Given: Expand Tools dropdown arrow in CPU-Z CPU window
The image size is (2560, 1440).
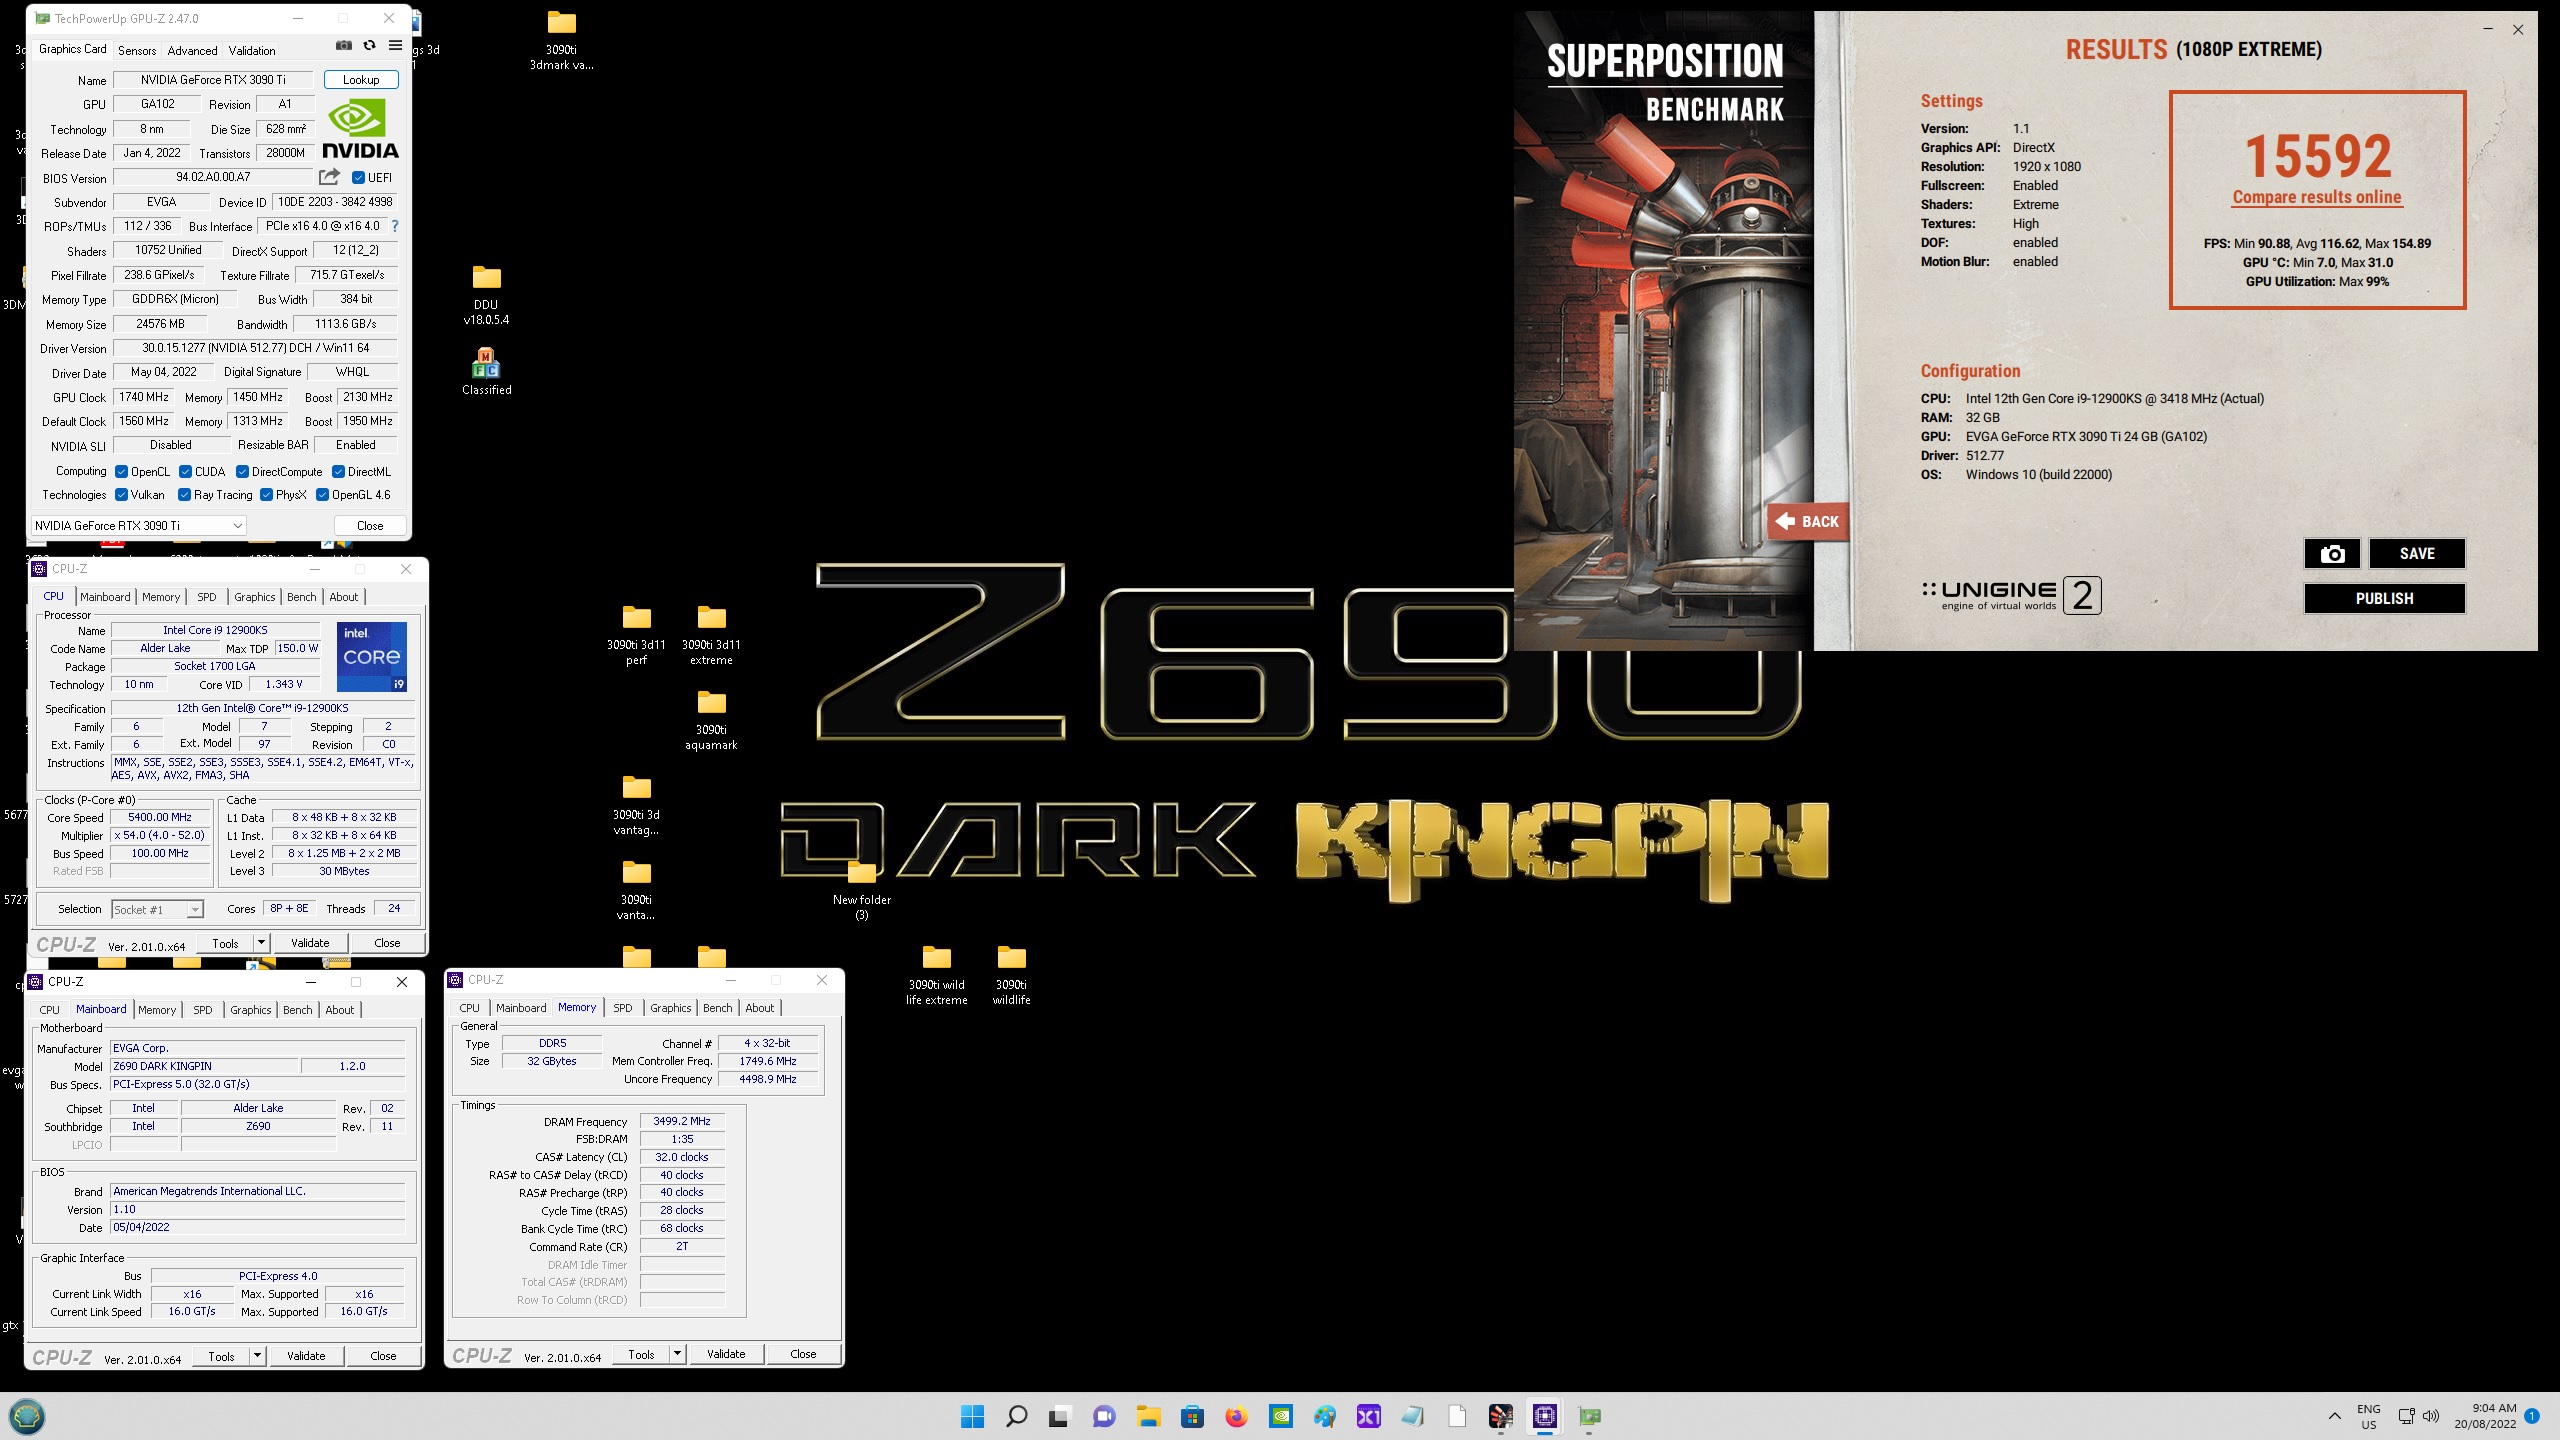Looking at the screenshot, I should tap(261, 943).
